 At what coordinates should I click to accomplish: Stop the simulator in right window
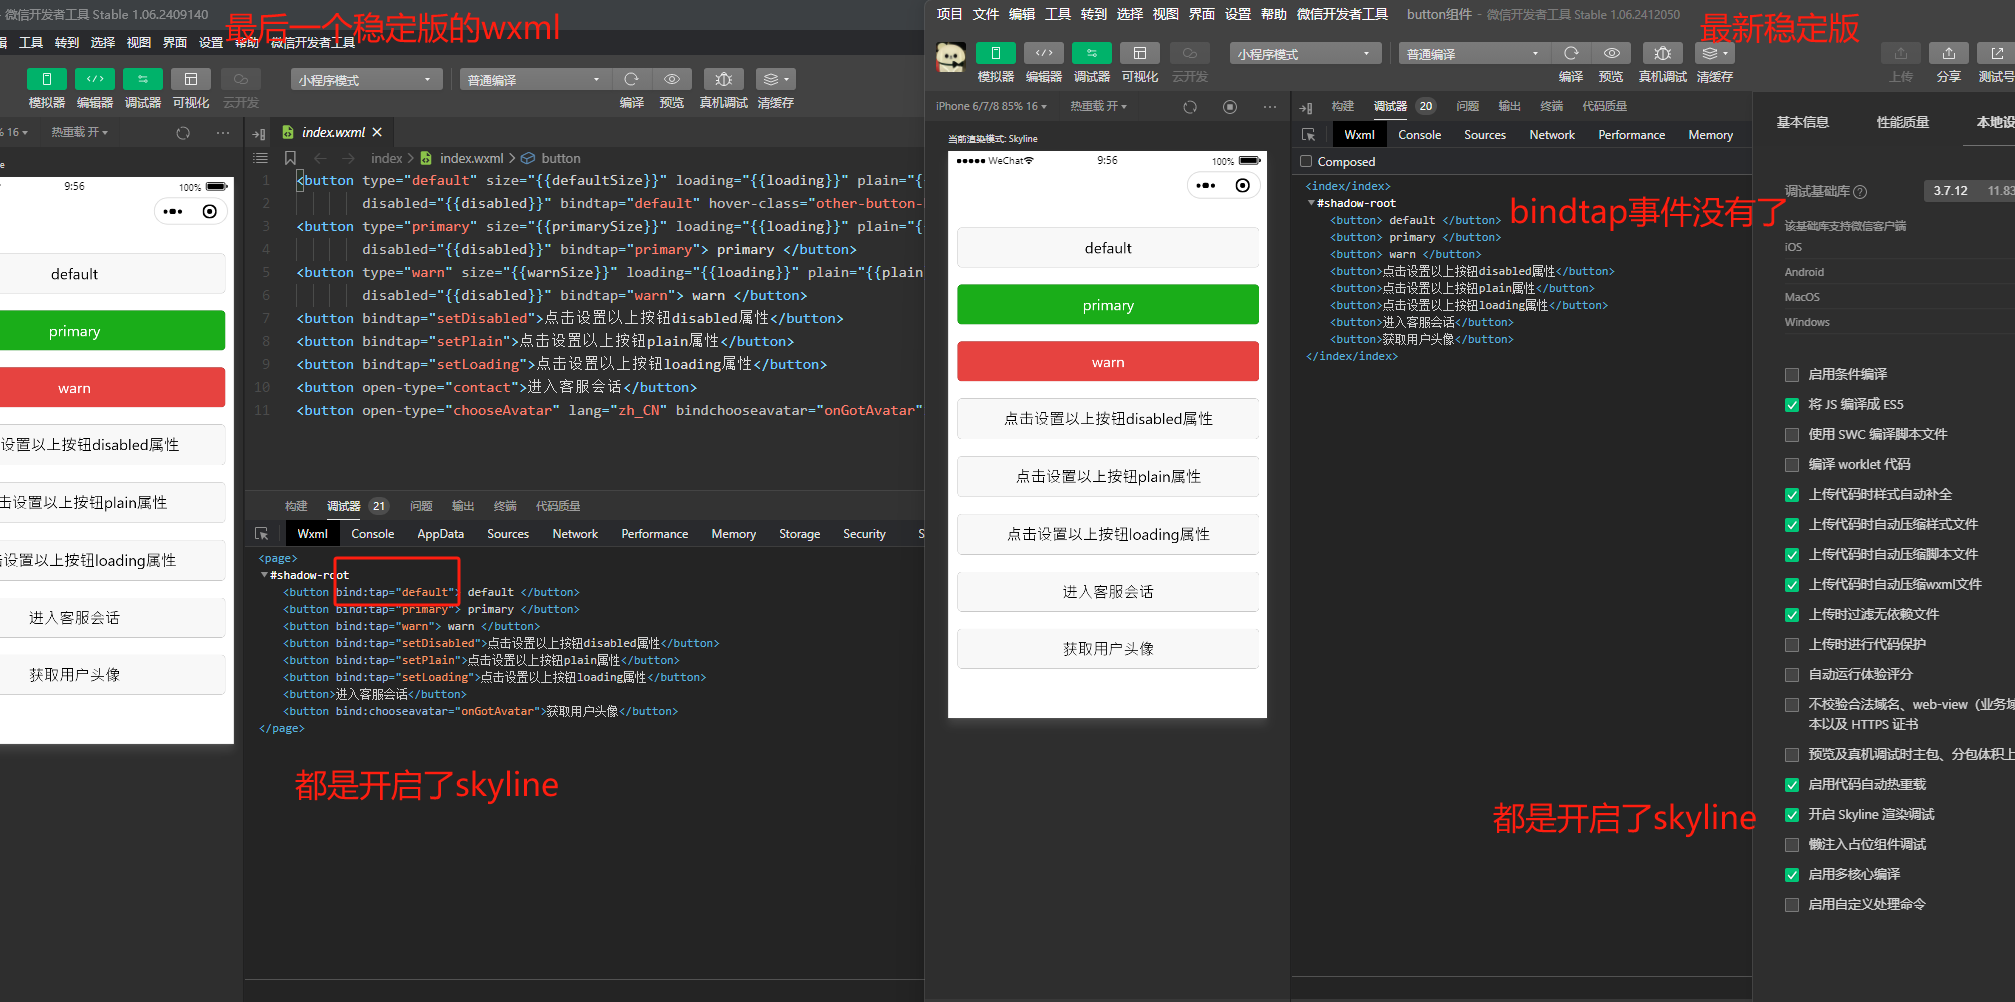[1230, 107]
